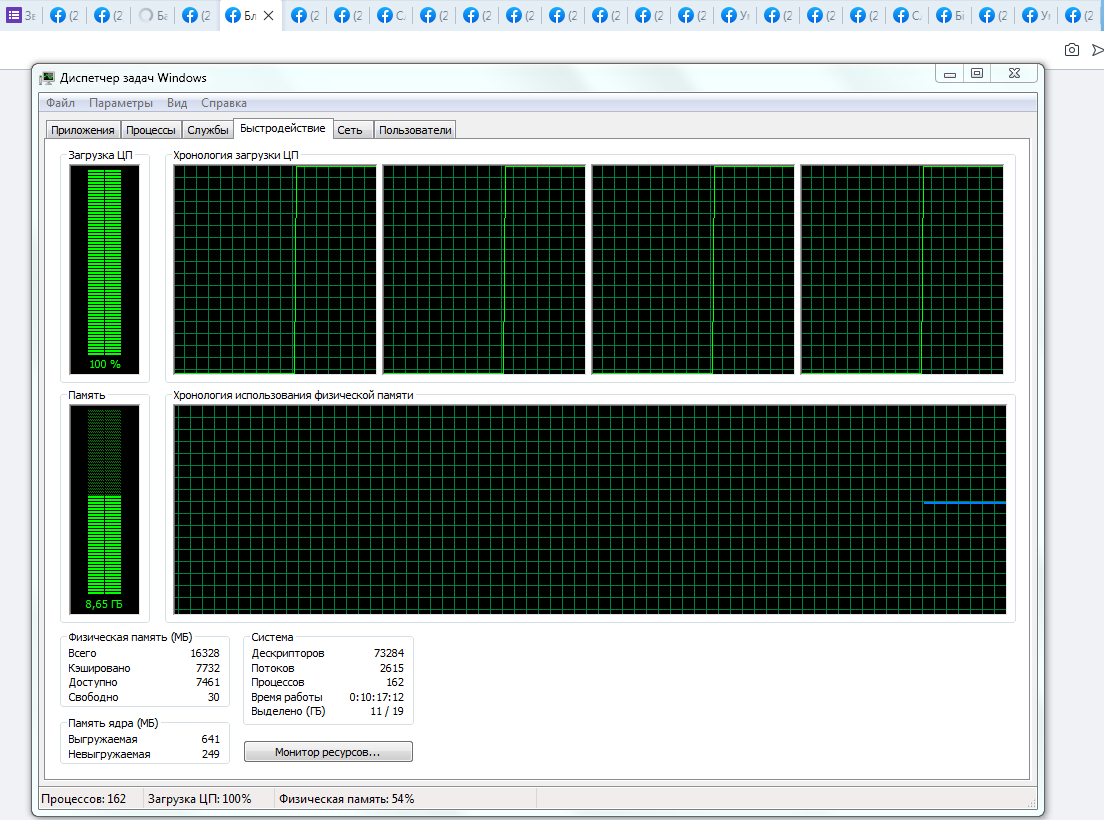Open the browser tab with purple list icon
The width and height of the screenshot is (1104, 820).
pos(21,15)
